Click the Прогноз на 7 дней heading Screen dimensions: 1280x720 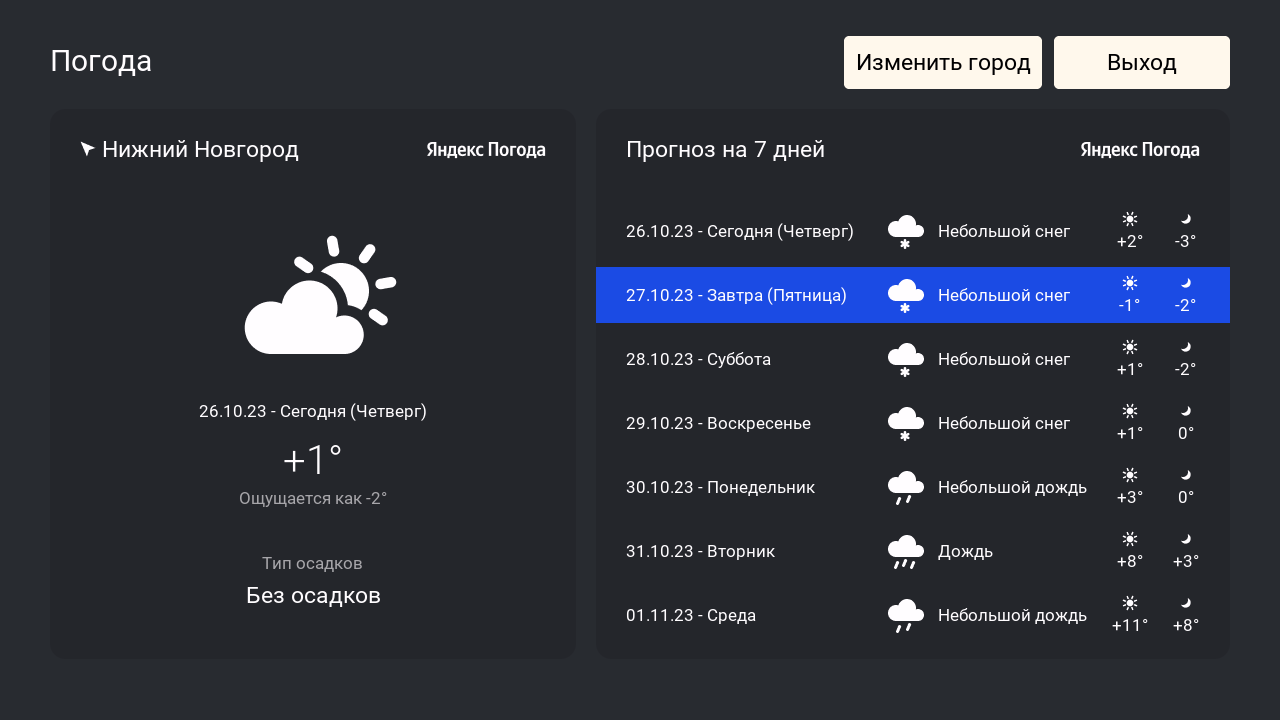coord(725,150)
